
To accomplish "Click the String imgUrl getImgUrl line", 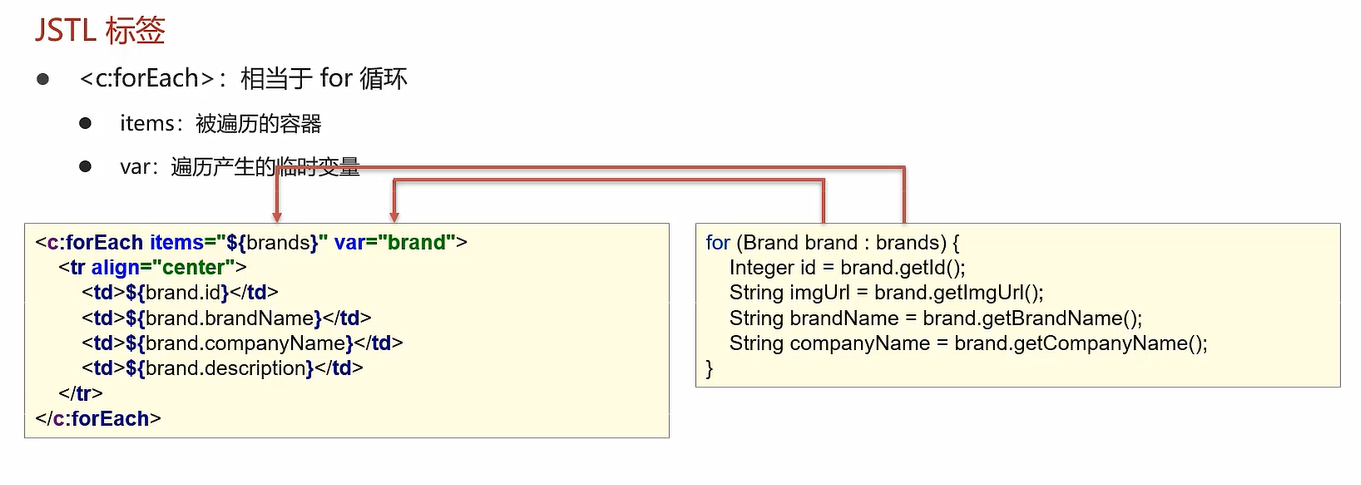I will point(886,293).
